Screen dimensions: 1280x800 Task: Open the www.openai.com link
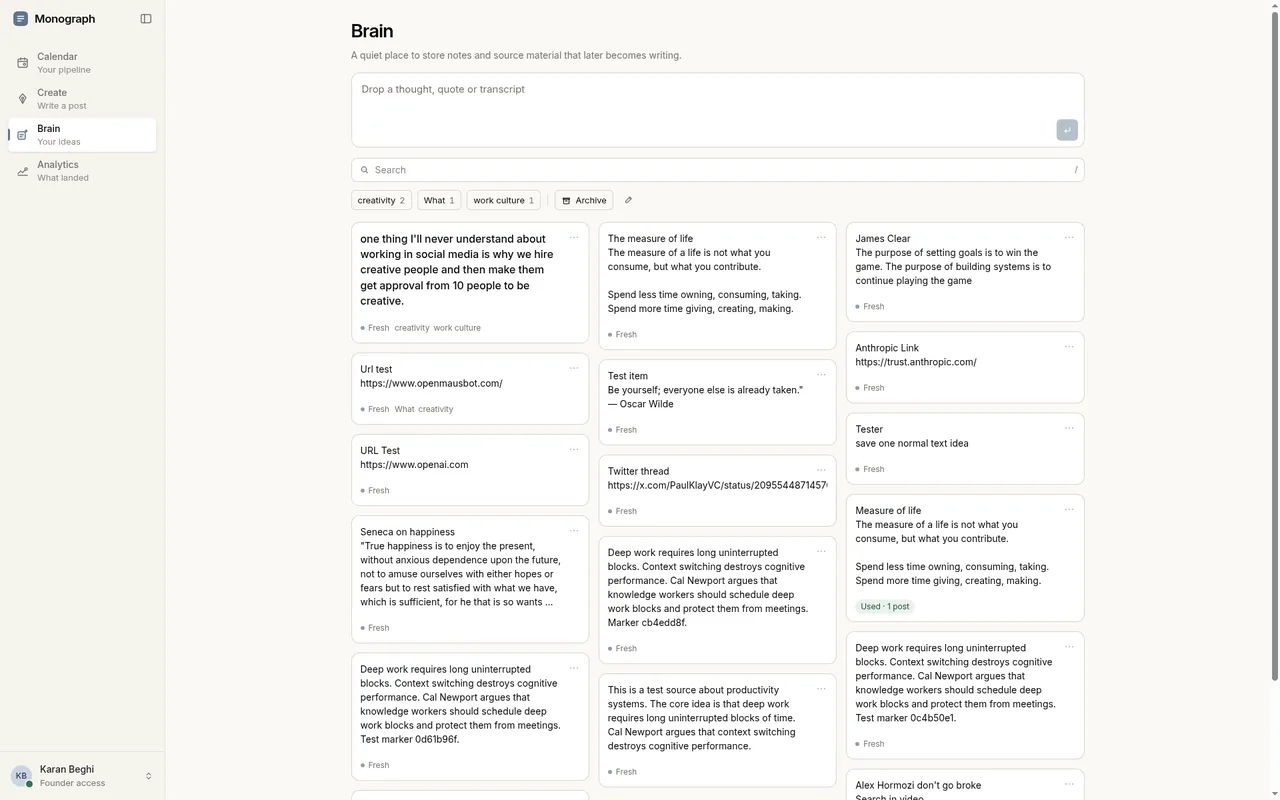click(414, 465)
